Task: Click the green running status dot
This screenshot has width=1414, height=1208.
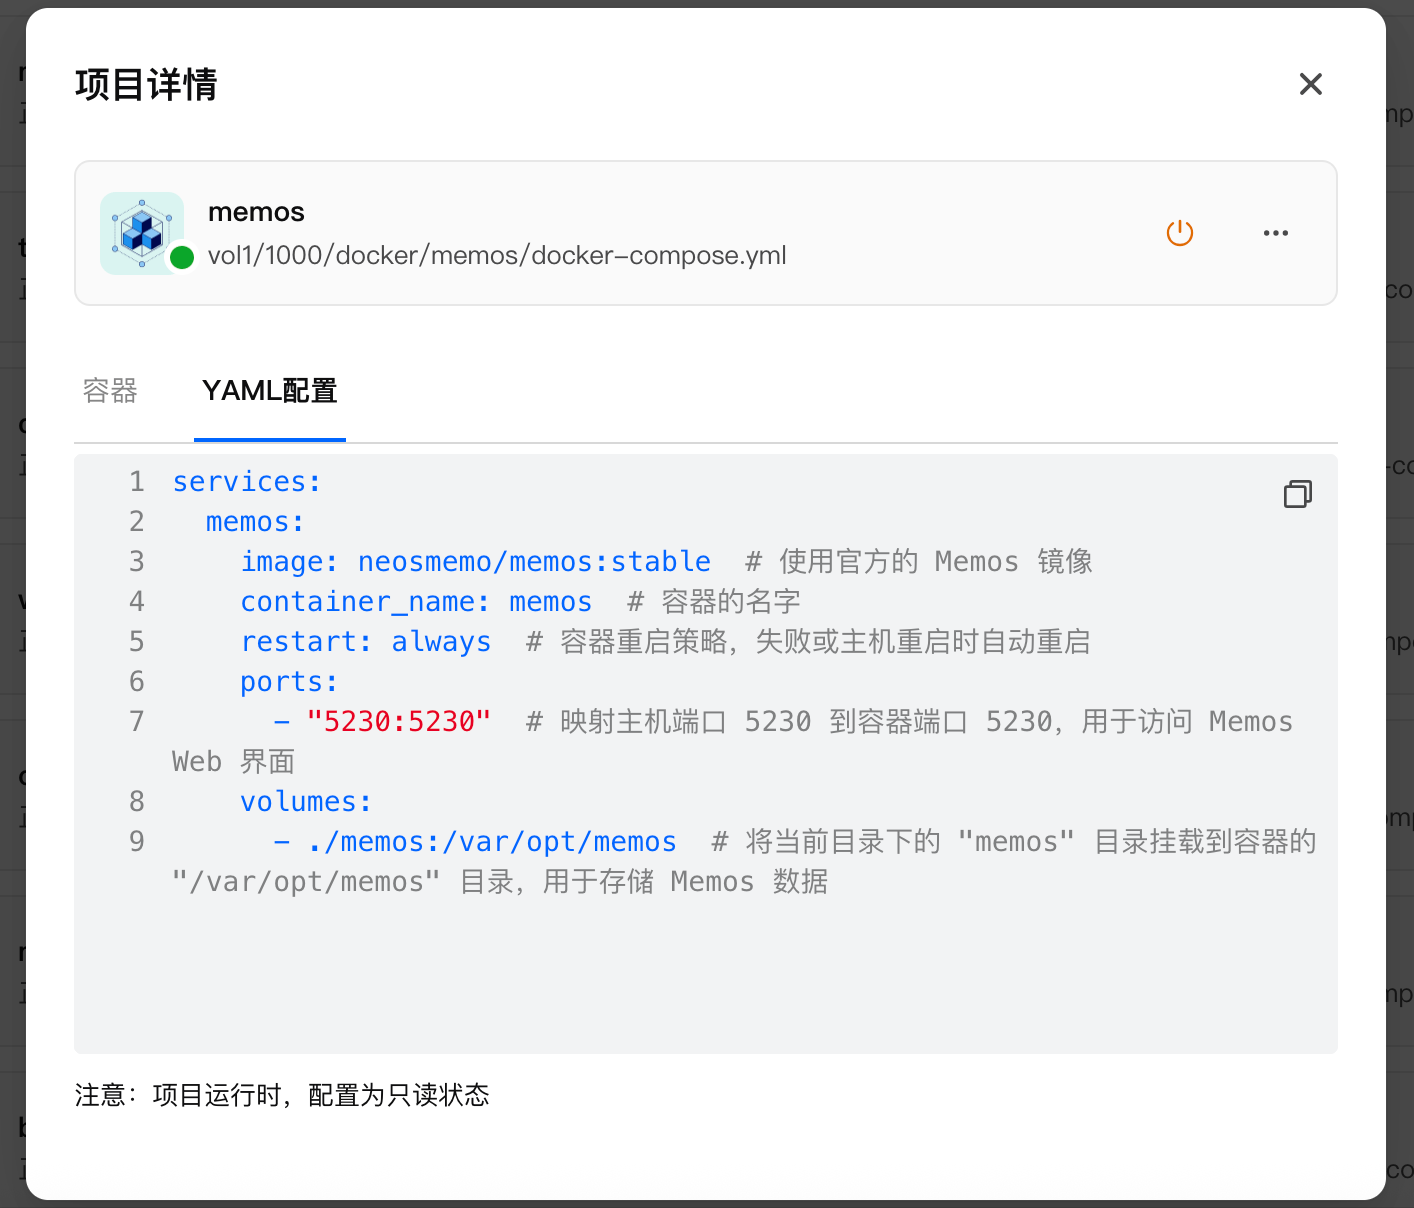Action: tap(182, 257)
